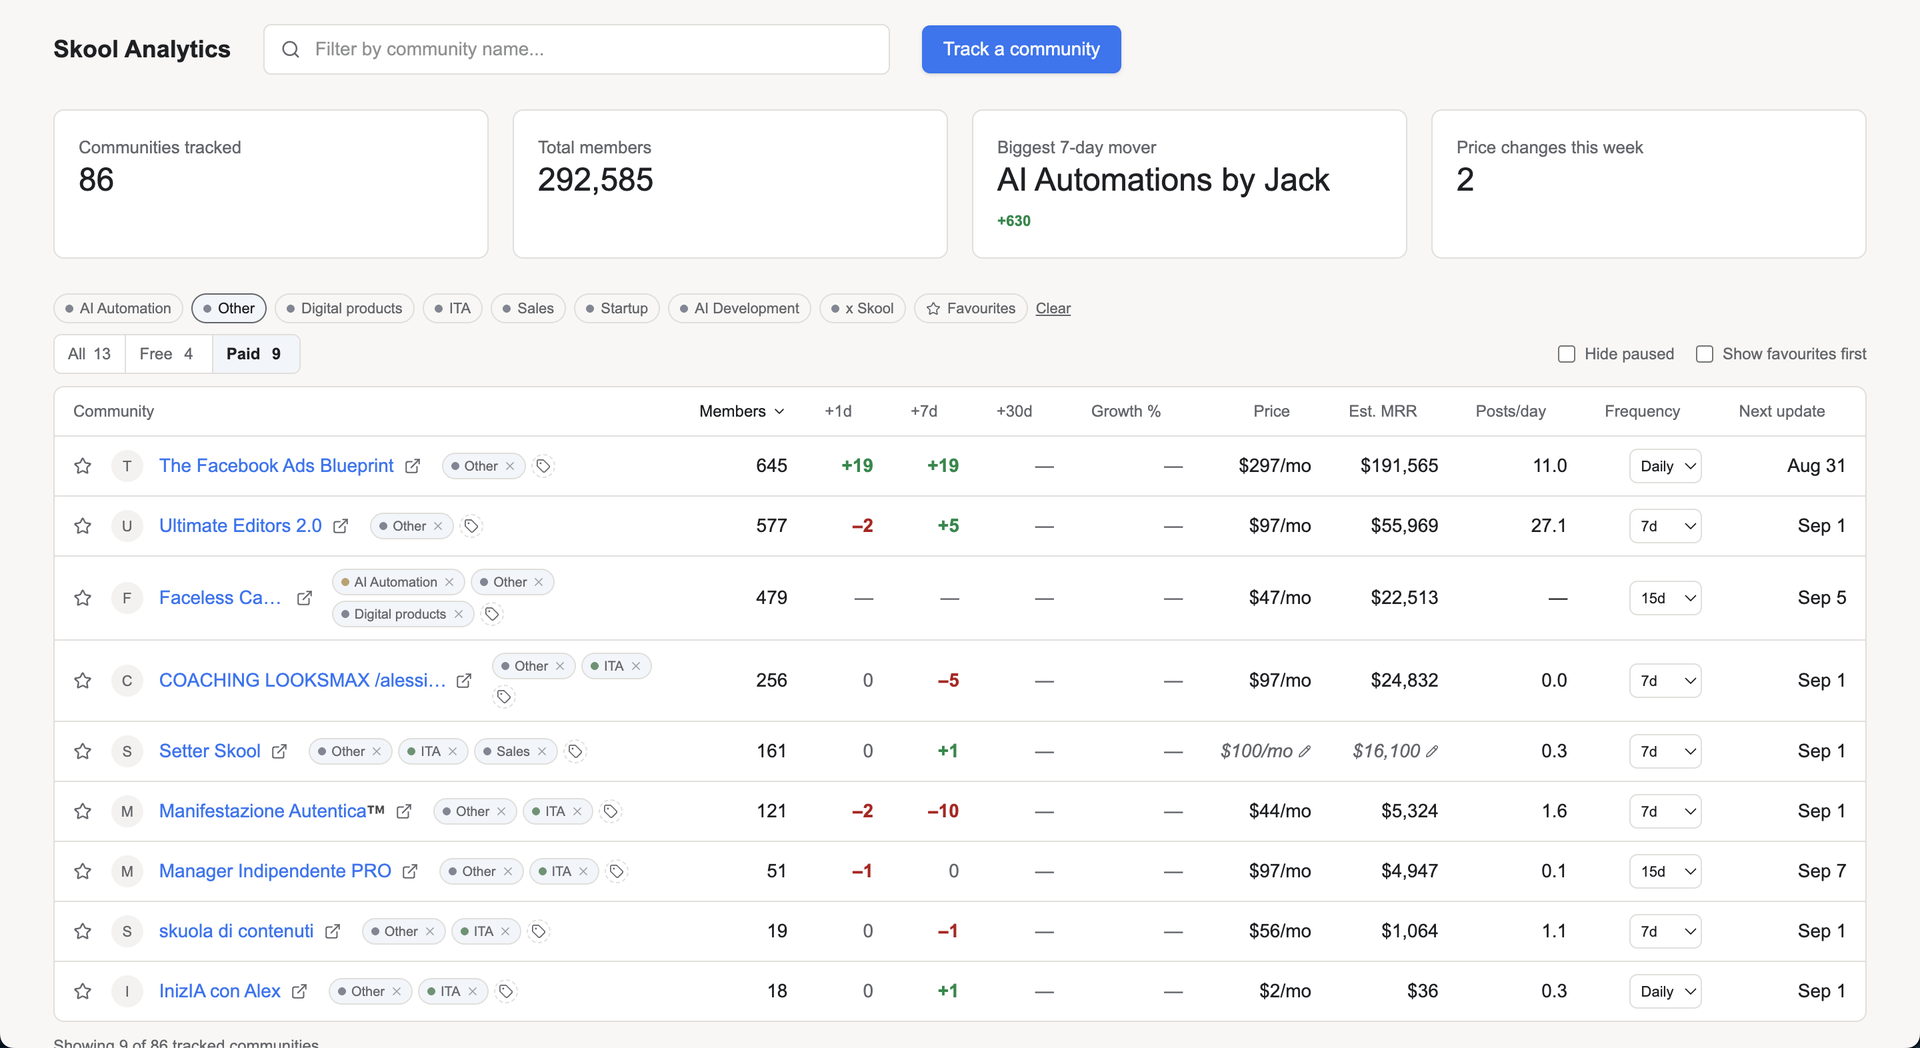This screenshot has width=1920, height=1048.
Task: Open skuola di contenuti community link
Action: 236,931
